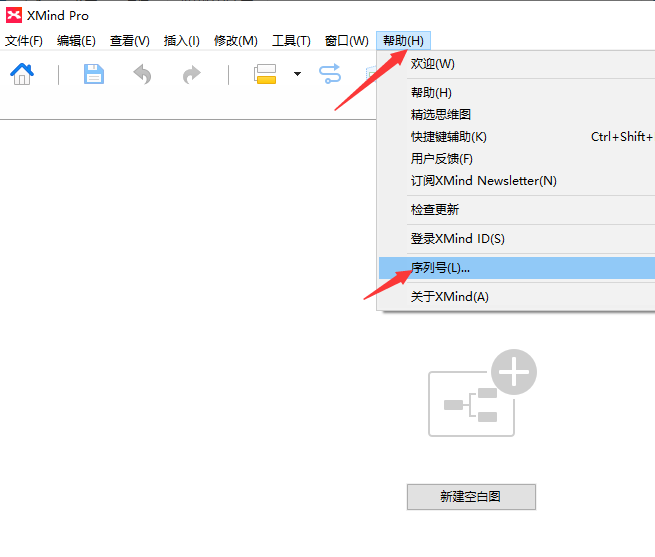The height and width of the screenshot is (557, 655).
Task: Open 关于XMind(A) menu item
Action: click(517, 297)
